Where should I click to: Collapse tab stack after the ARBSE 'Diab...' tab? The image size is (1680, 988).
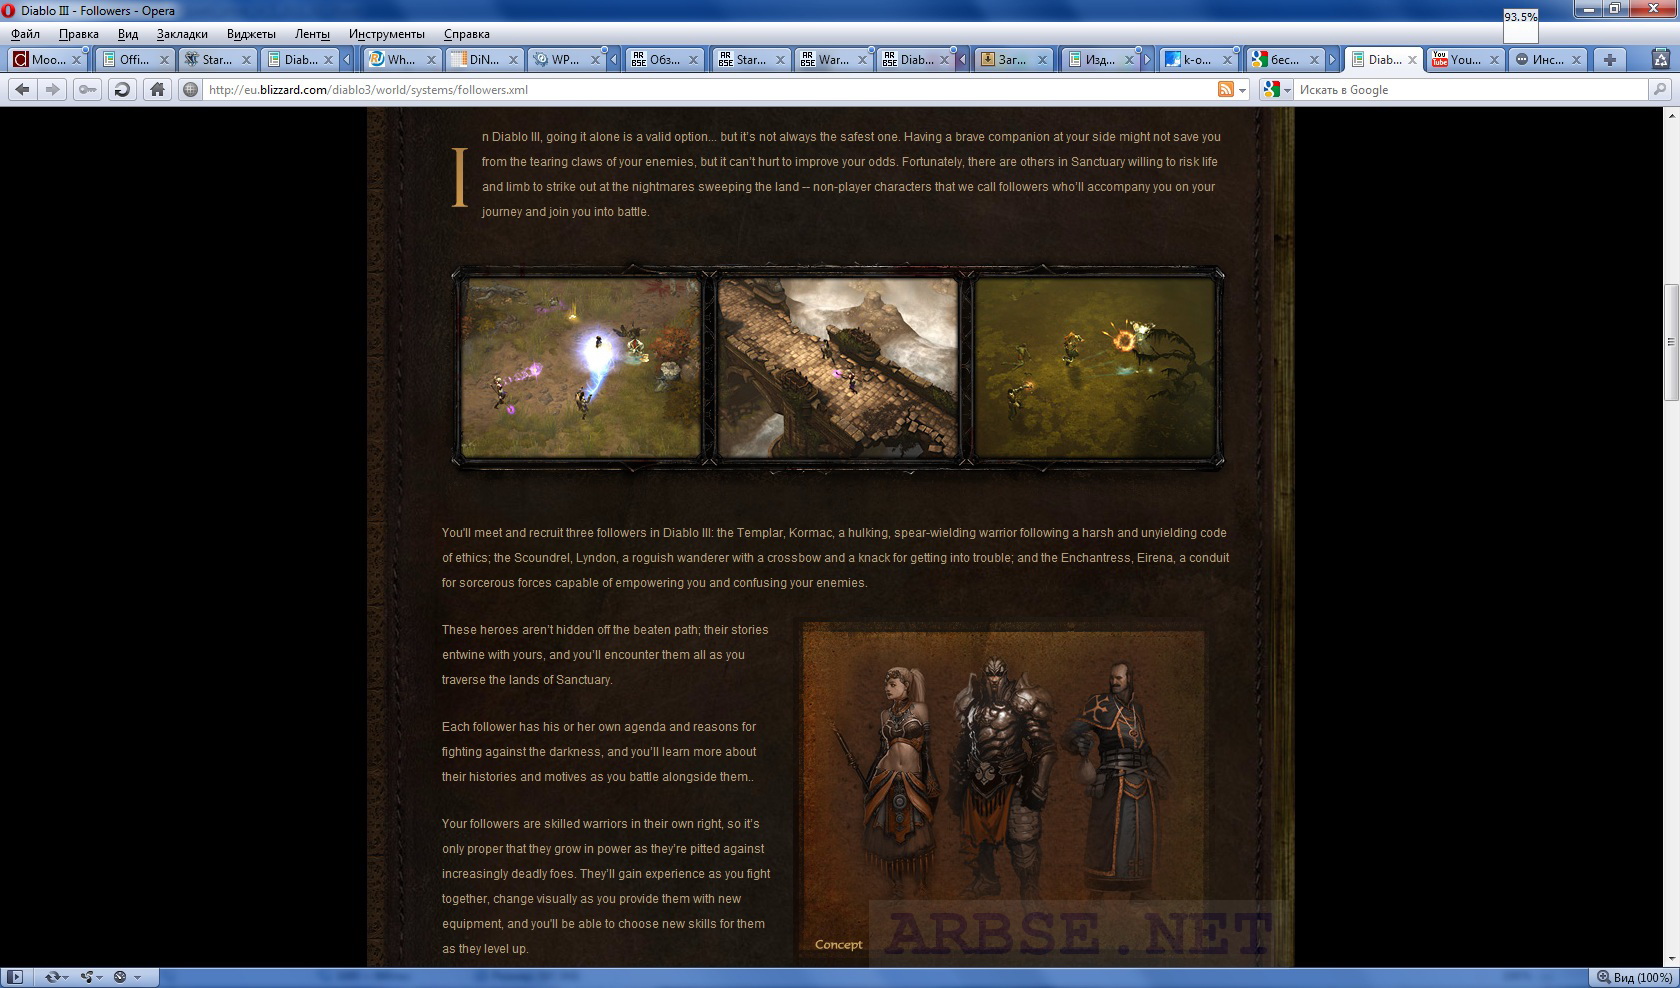click(x=962, y=60)
